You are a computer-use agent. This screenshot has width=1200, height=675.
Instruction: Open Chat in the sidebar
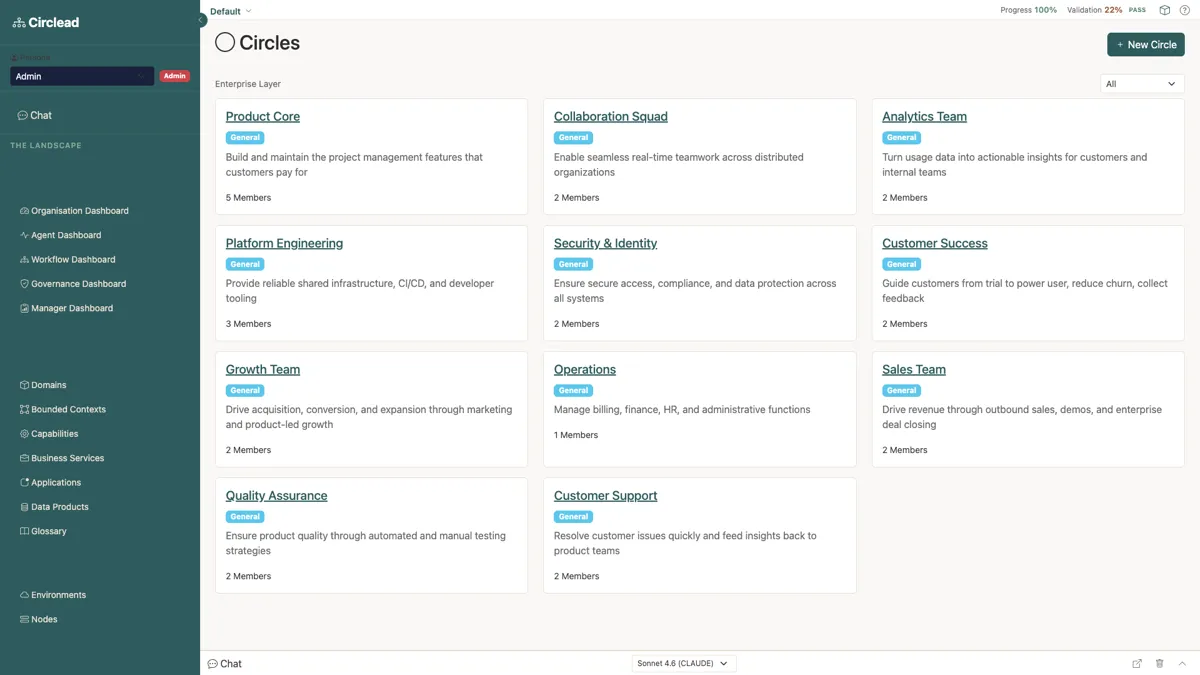tap(35, 115)
